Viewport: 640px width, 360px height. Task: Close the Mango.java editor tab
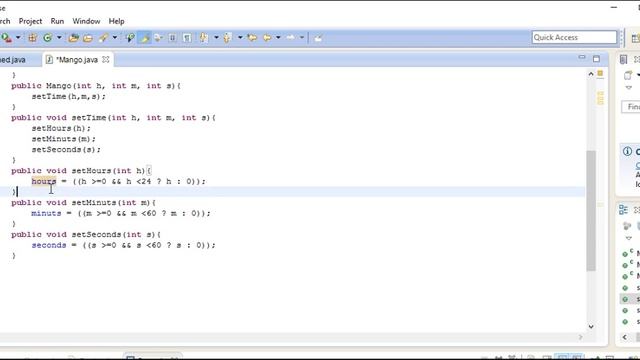pyautogui.click(x=106, y=60)
